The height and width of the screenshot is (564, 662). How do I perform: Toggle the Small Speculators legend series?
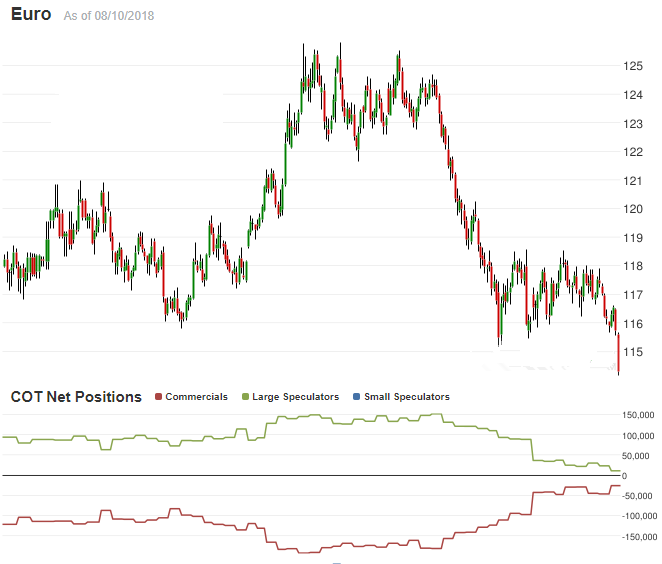click(x=406, y=397)
